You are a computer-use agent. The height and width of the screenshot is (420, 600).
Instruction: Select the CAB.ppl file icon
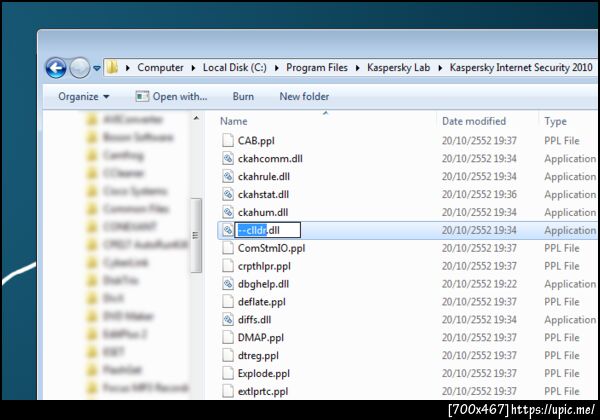click(228, 140)
